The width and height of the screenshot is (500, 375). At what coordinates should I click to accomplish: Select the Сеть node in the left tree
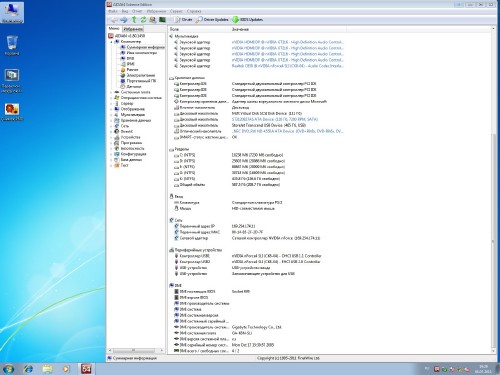[x=122, y=126]
